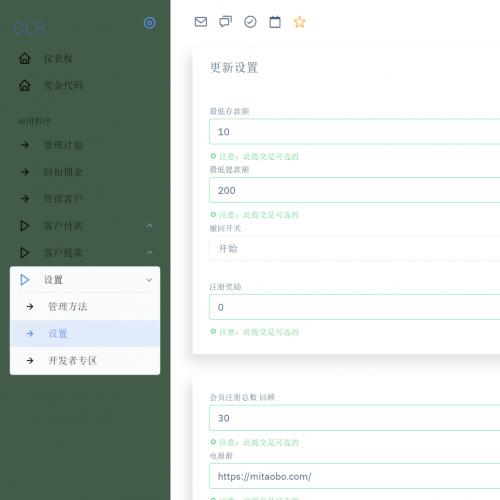The image size is (500, 500).
Task: Open the chat messages icon
Action: tap(225, 22)
